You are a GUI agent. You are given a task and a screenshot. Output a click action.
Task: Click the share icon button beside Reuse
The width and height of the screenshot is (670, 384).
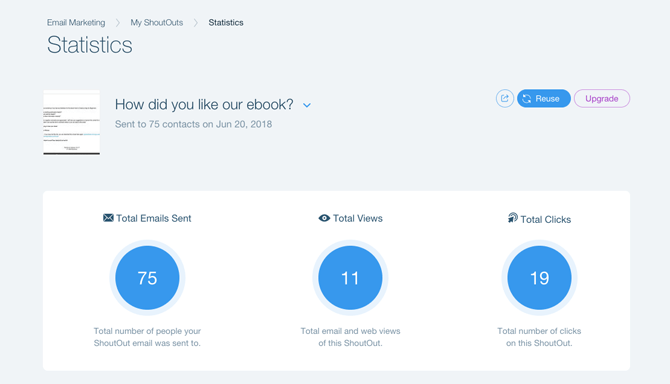click(x=505, y=99)
